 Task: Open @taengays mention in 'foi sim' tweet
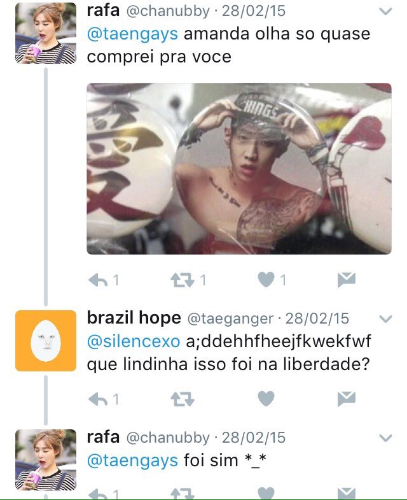132,461
